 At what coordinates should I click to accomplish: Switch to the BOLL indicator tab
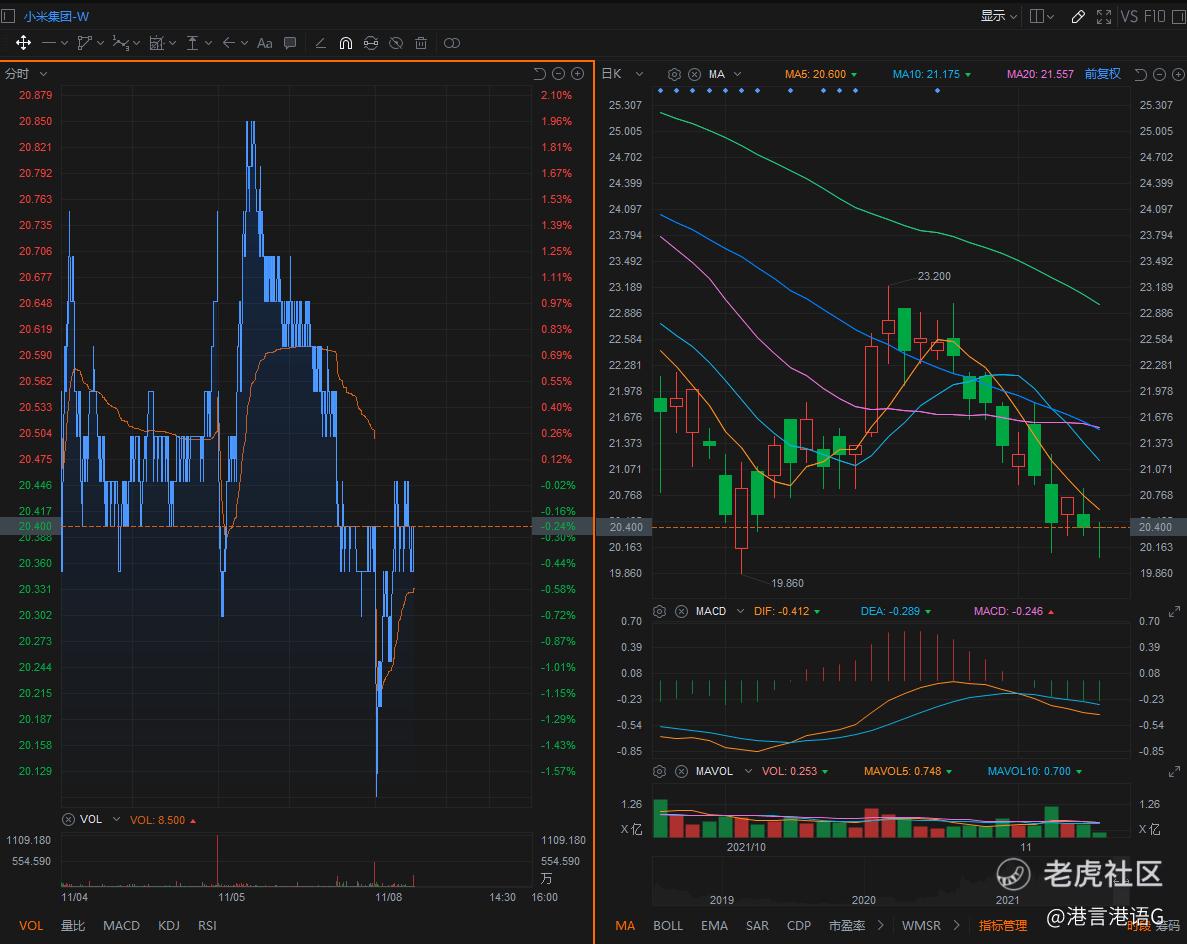[668, 925]
